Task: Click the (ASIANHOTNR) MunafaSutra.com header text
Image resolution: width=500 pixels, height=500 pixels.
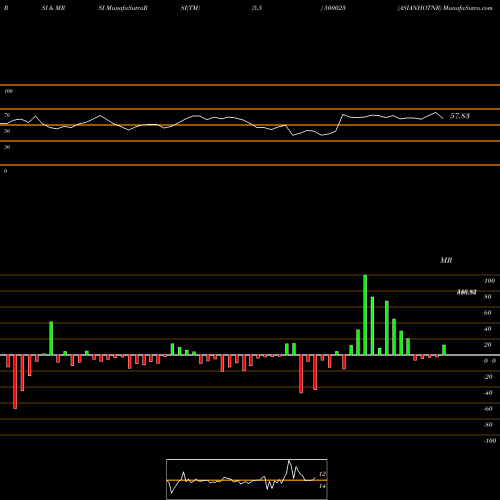Action: (445, 8)
